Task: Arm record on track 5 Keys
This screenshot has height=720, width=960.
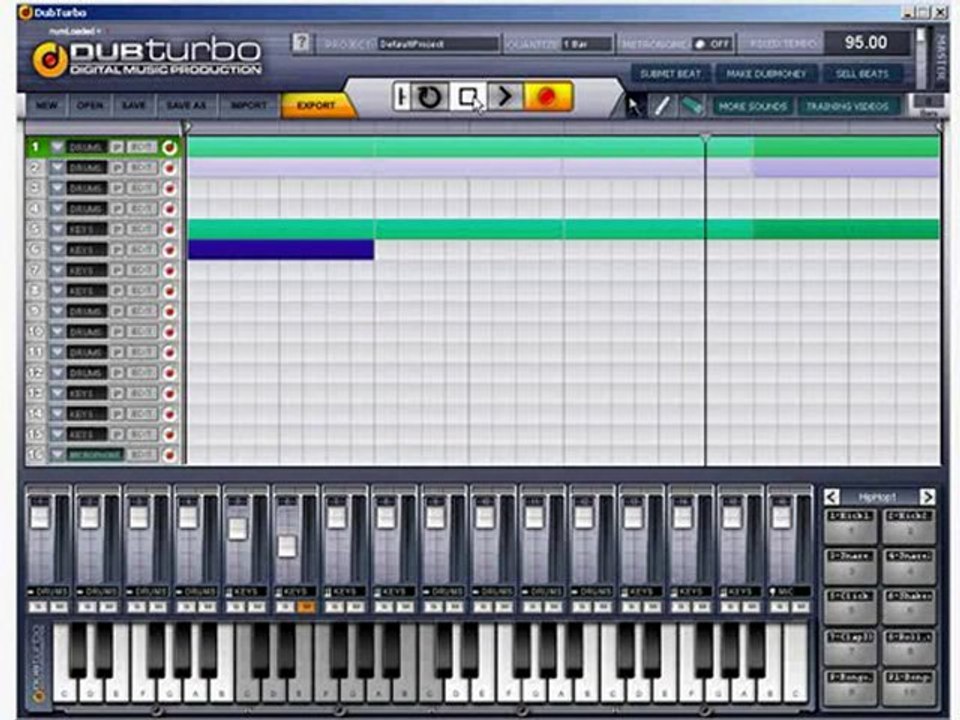Action: (170, 230)
